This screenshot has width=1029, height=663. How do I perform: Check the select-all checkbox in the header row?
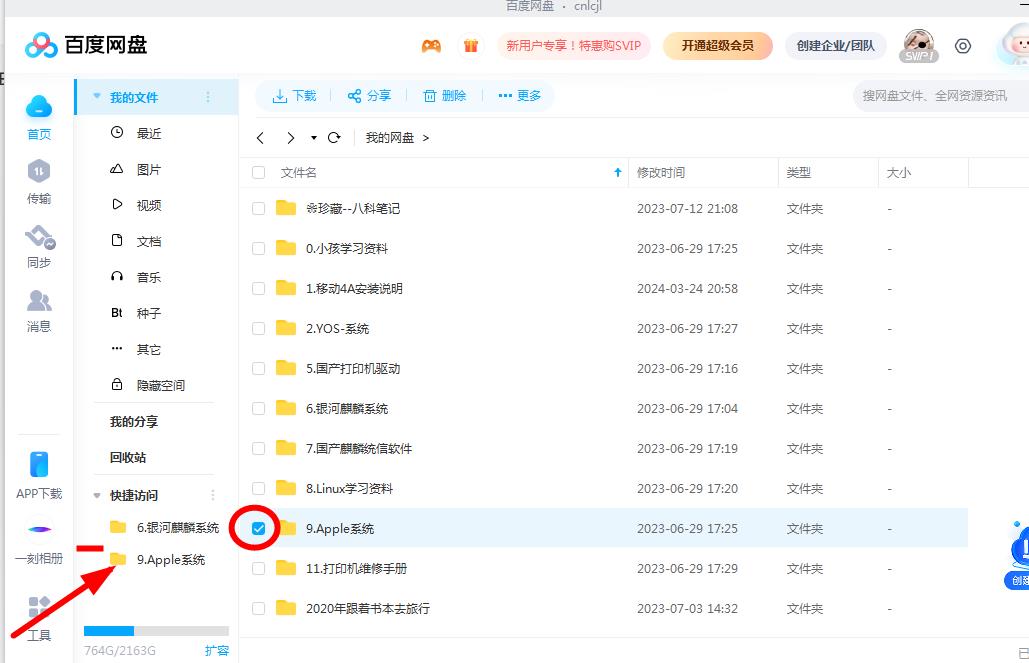click(258, 172)
